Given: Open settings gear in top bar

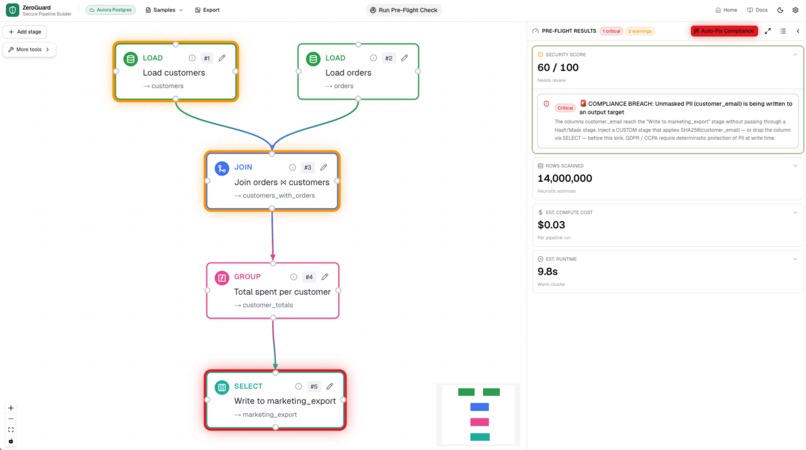Looking at the screenshot, I should tap(795, 10).
